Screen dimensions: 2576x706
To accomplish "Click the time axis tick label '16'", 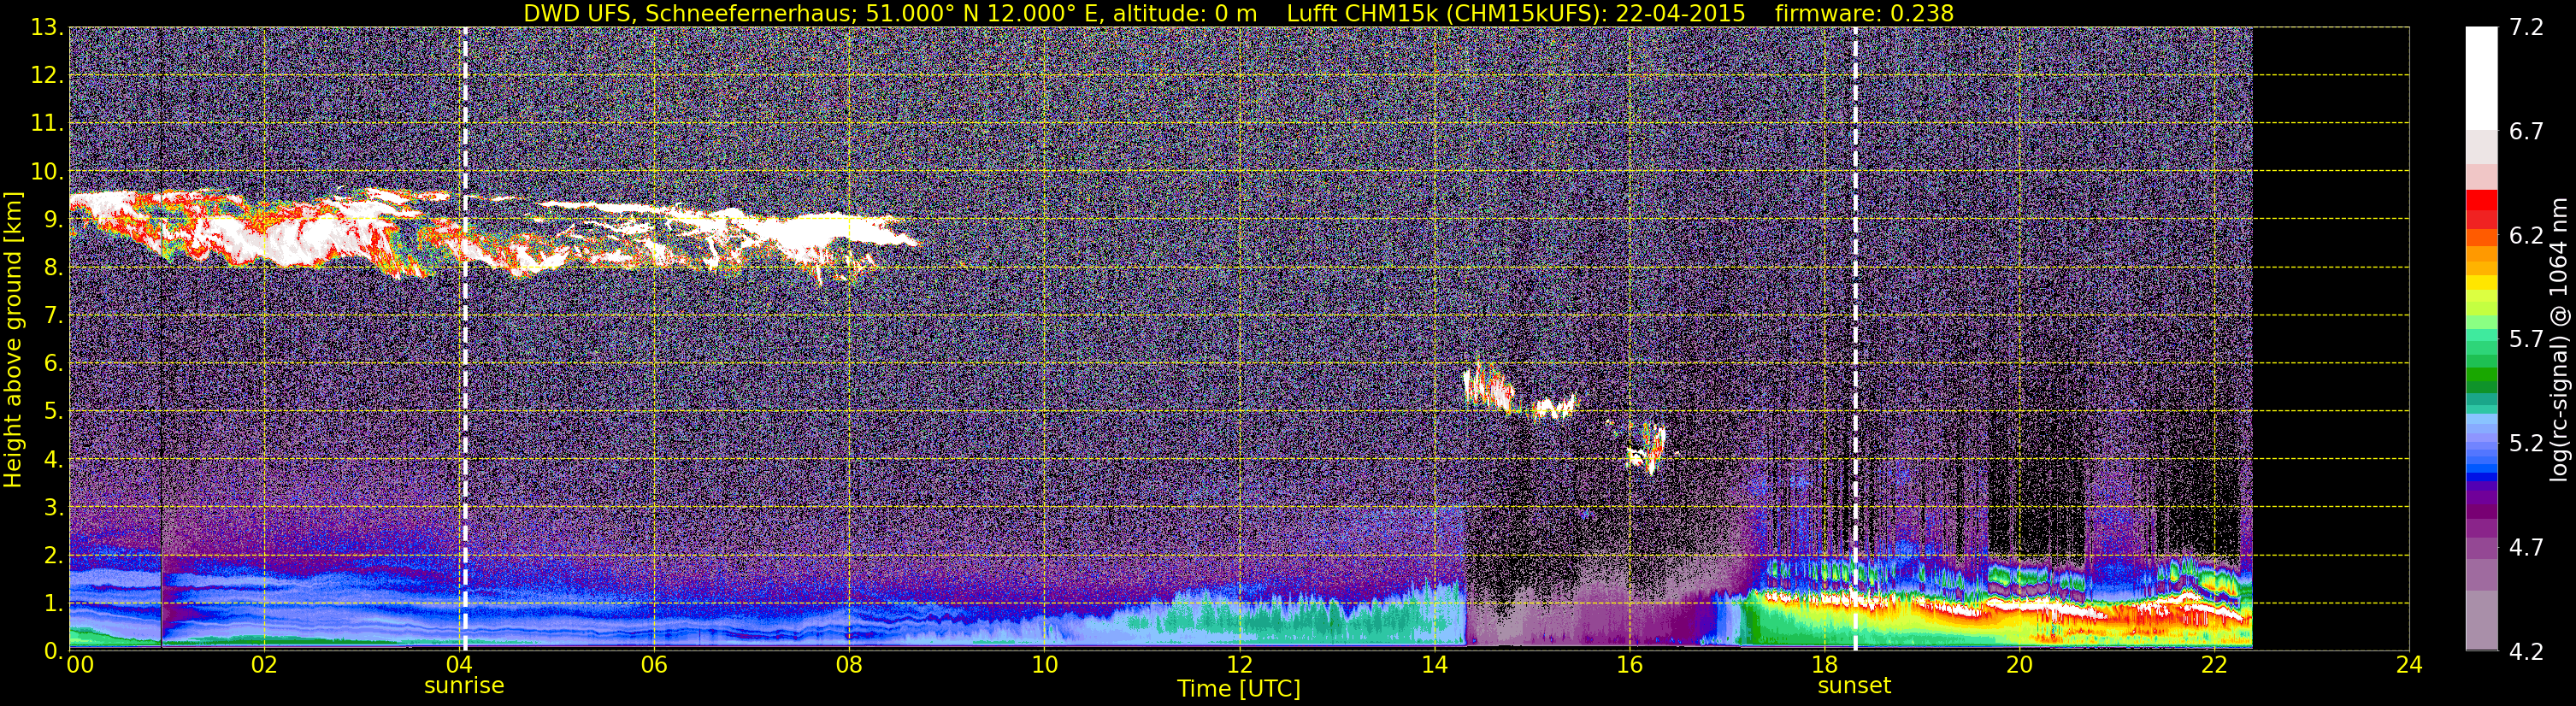I will click(1629, 665).
